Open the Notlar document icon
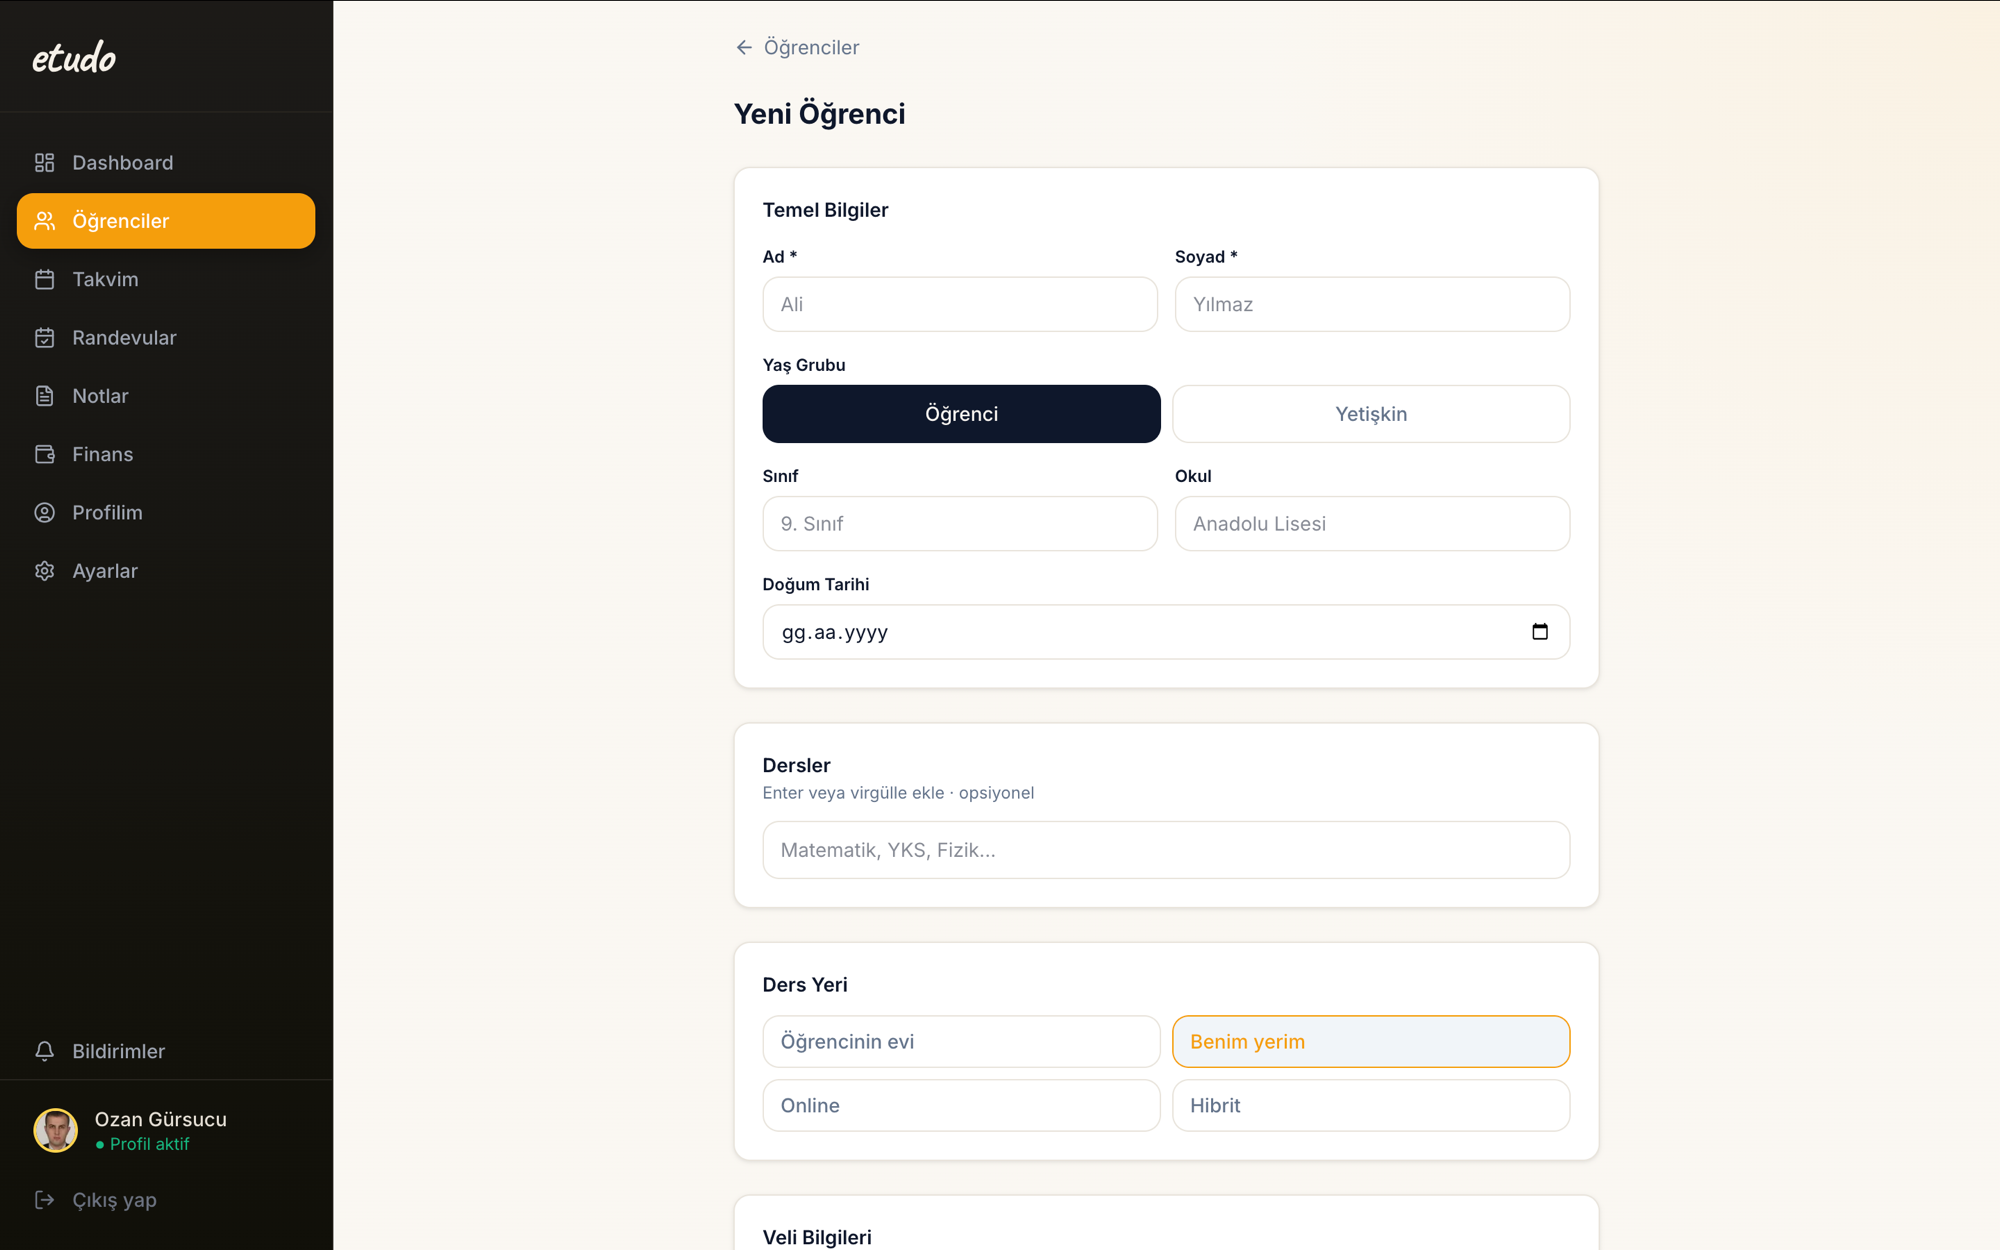 click(x=44, y=396)
